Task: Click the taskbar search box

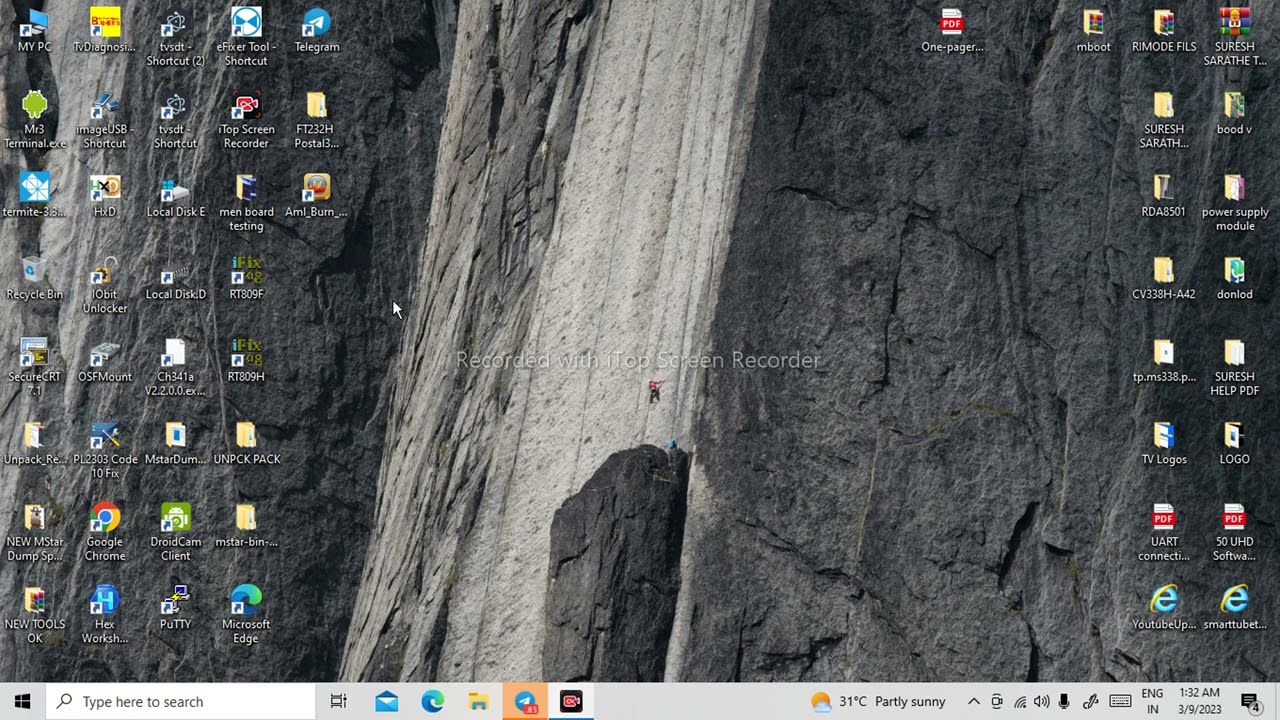Action: pos(182,701)
